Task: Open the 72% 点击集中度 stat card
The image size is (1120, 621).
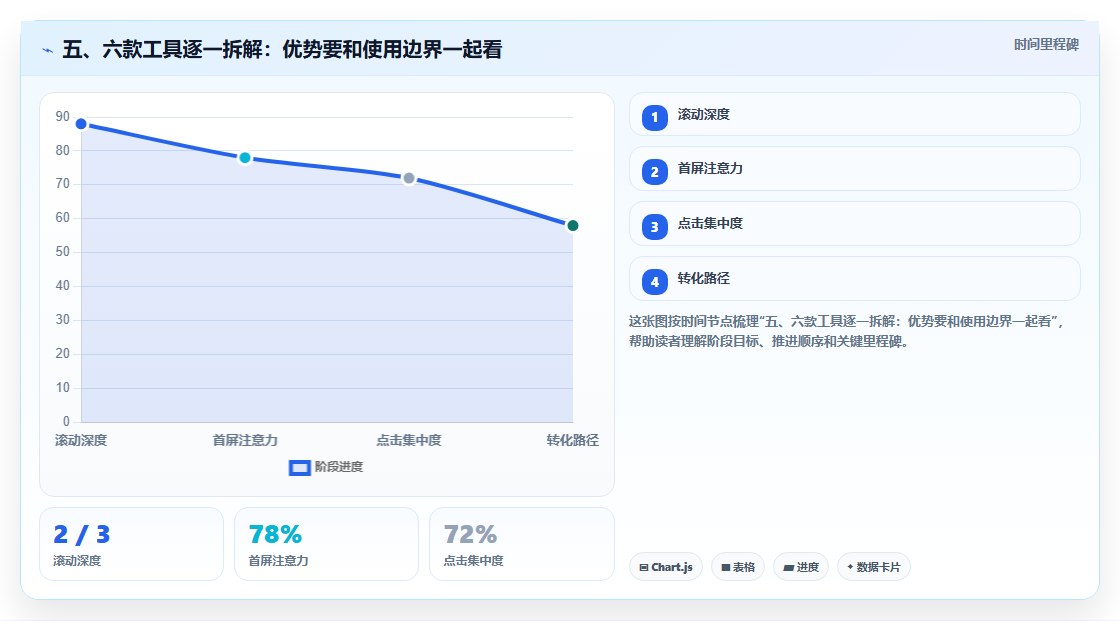Action: point(521,545)
